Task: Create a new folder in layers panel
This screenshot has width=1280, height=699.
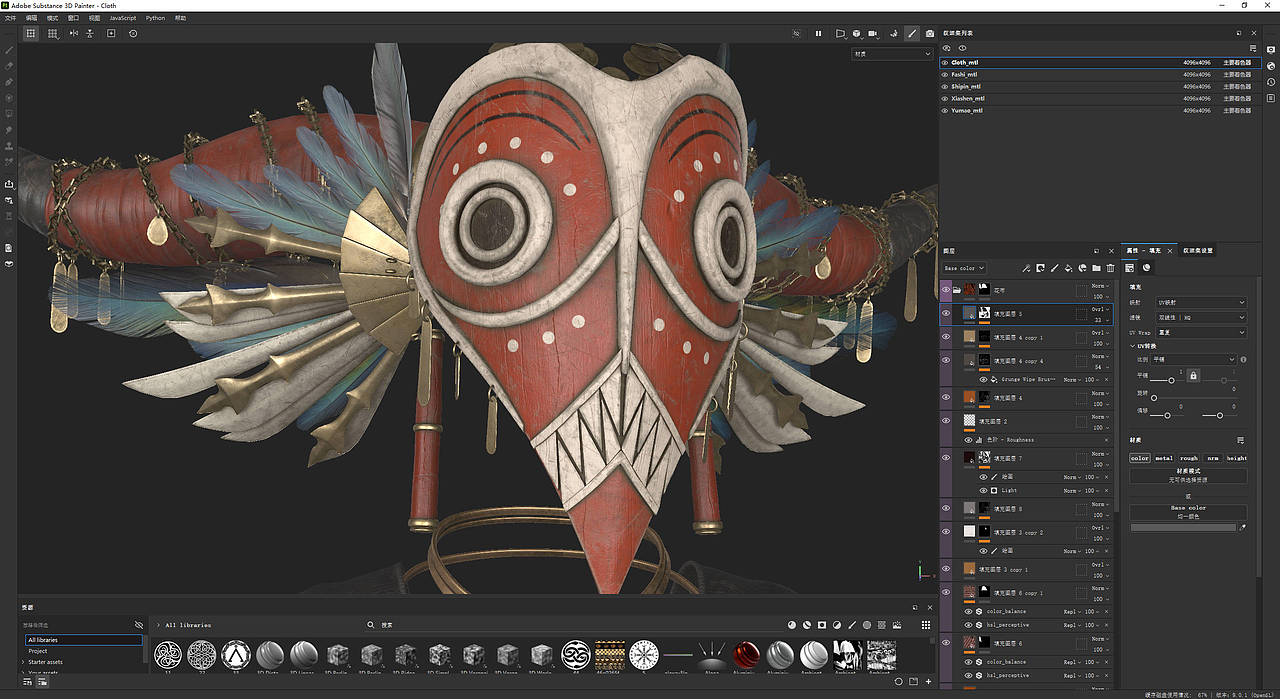Action: pyautogui.click(x=1096, y=268)
